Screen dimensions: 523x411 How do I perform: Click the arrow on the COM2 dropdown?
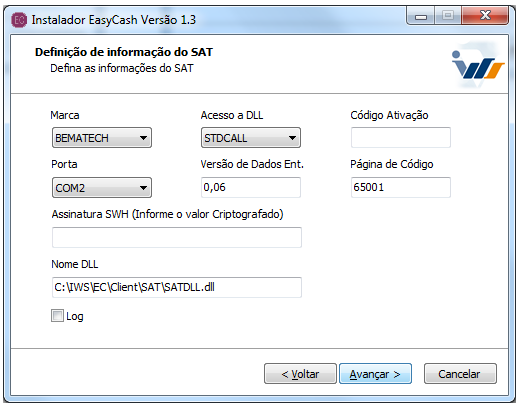click(x=143, y=188)
